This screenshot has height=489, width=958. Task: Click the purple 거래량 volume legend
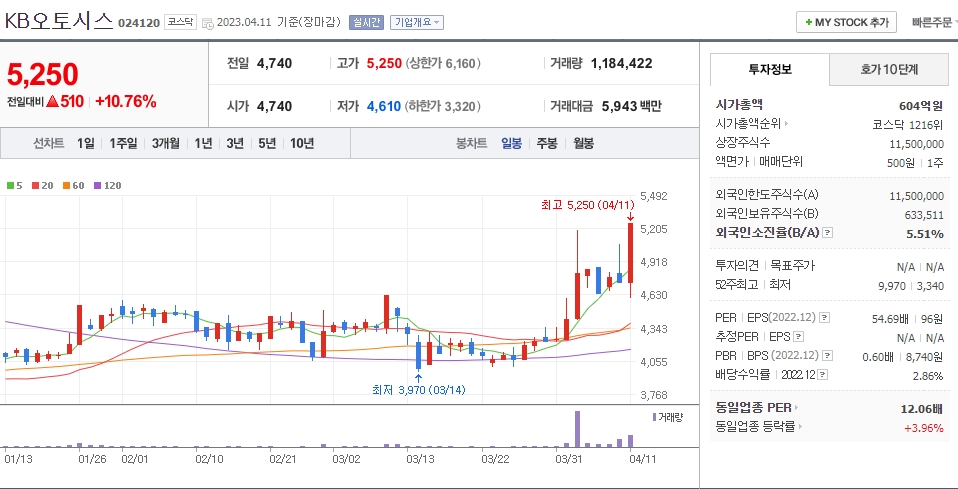click(668, 417)
